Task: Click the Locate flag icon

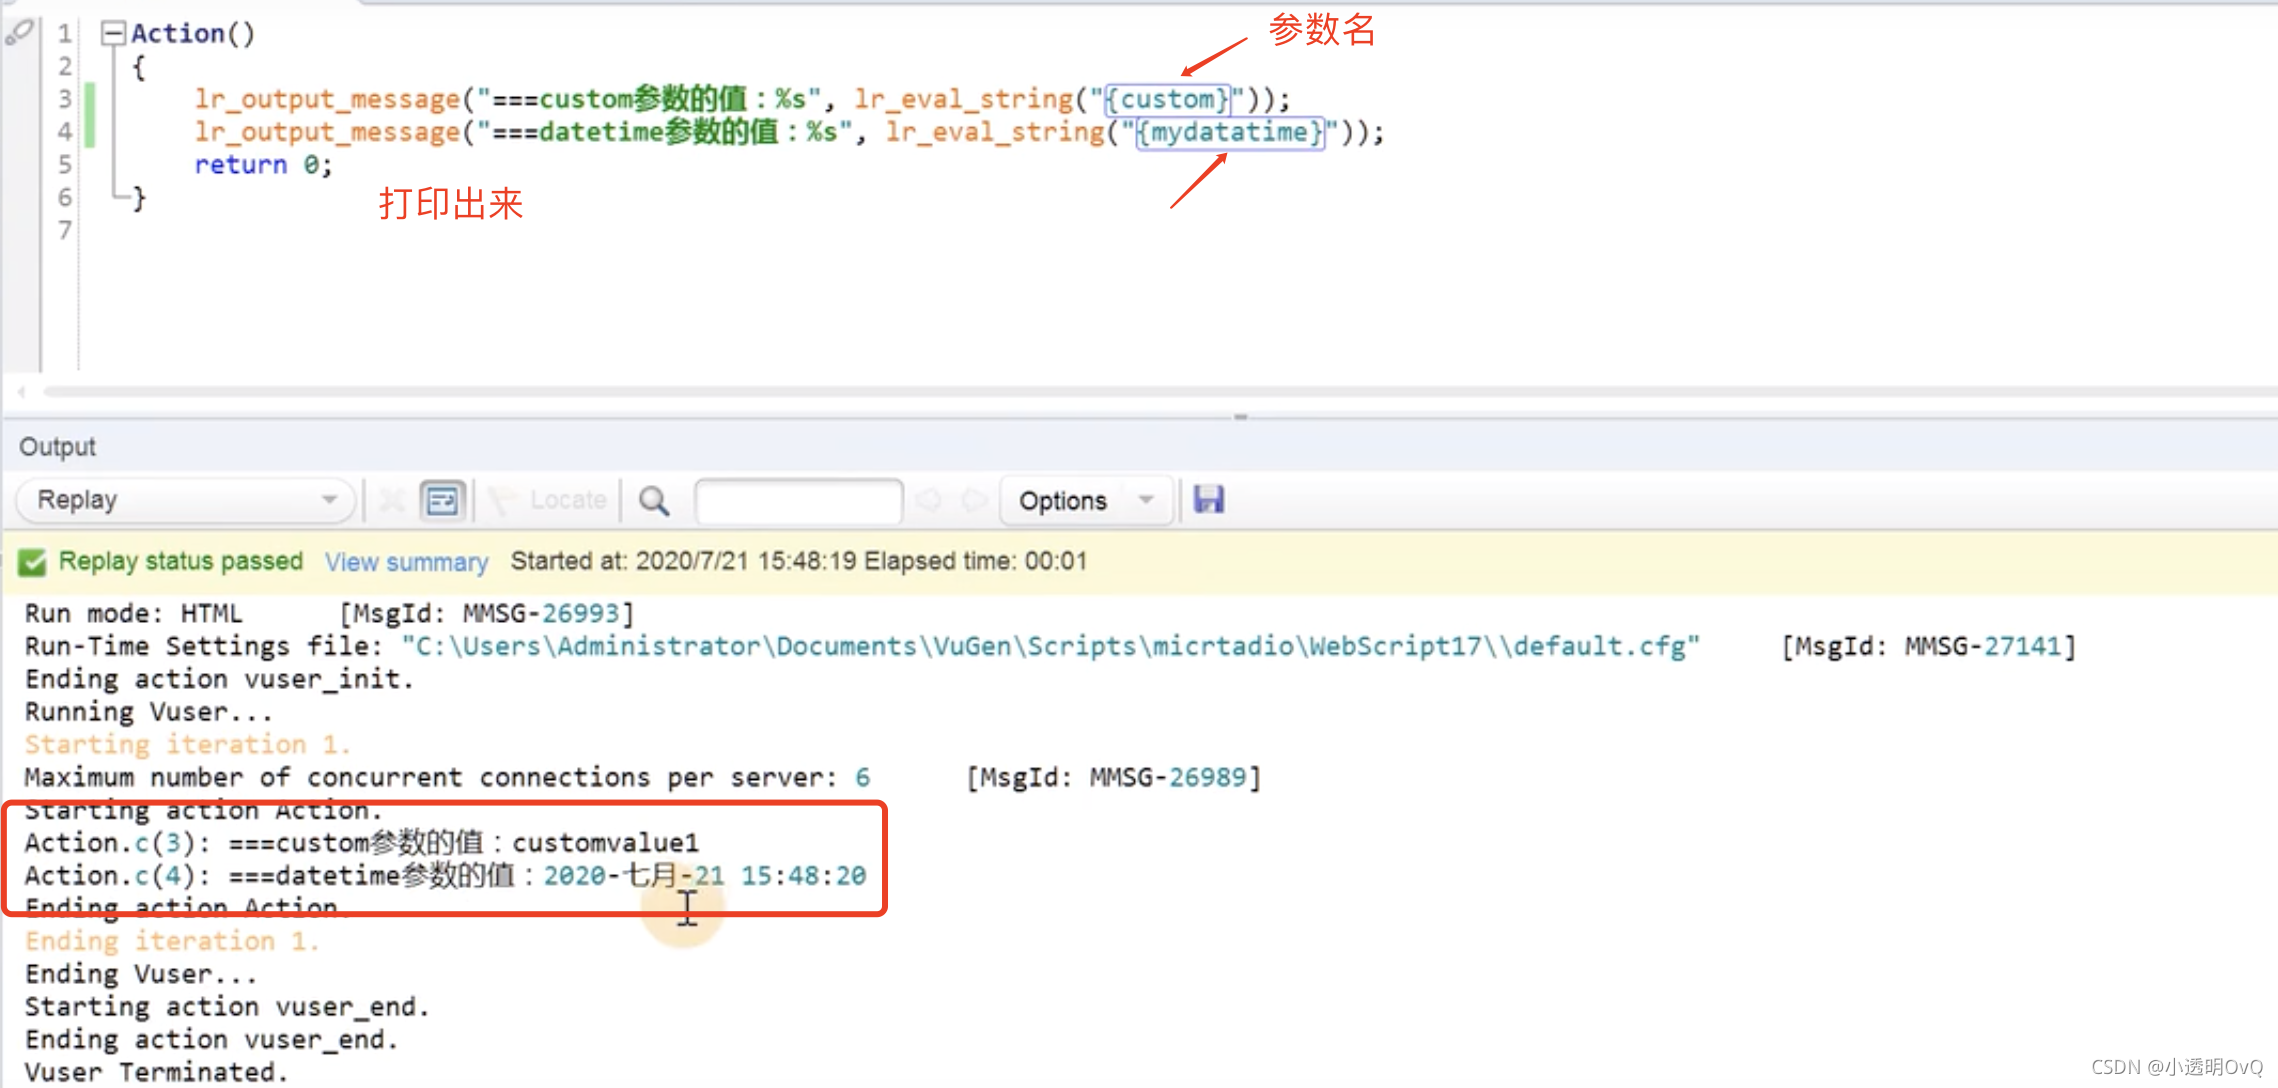Action: tap(503, 500)
